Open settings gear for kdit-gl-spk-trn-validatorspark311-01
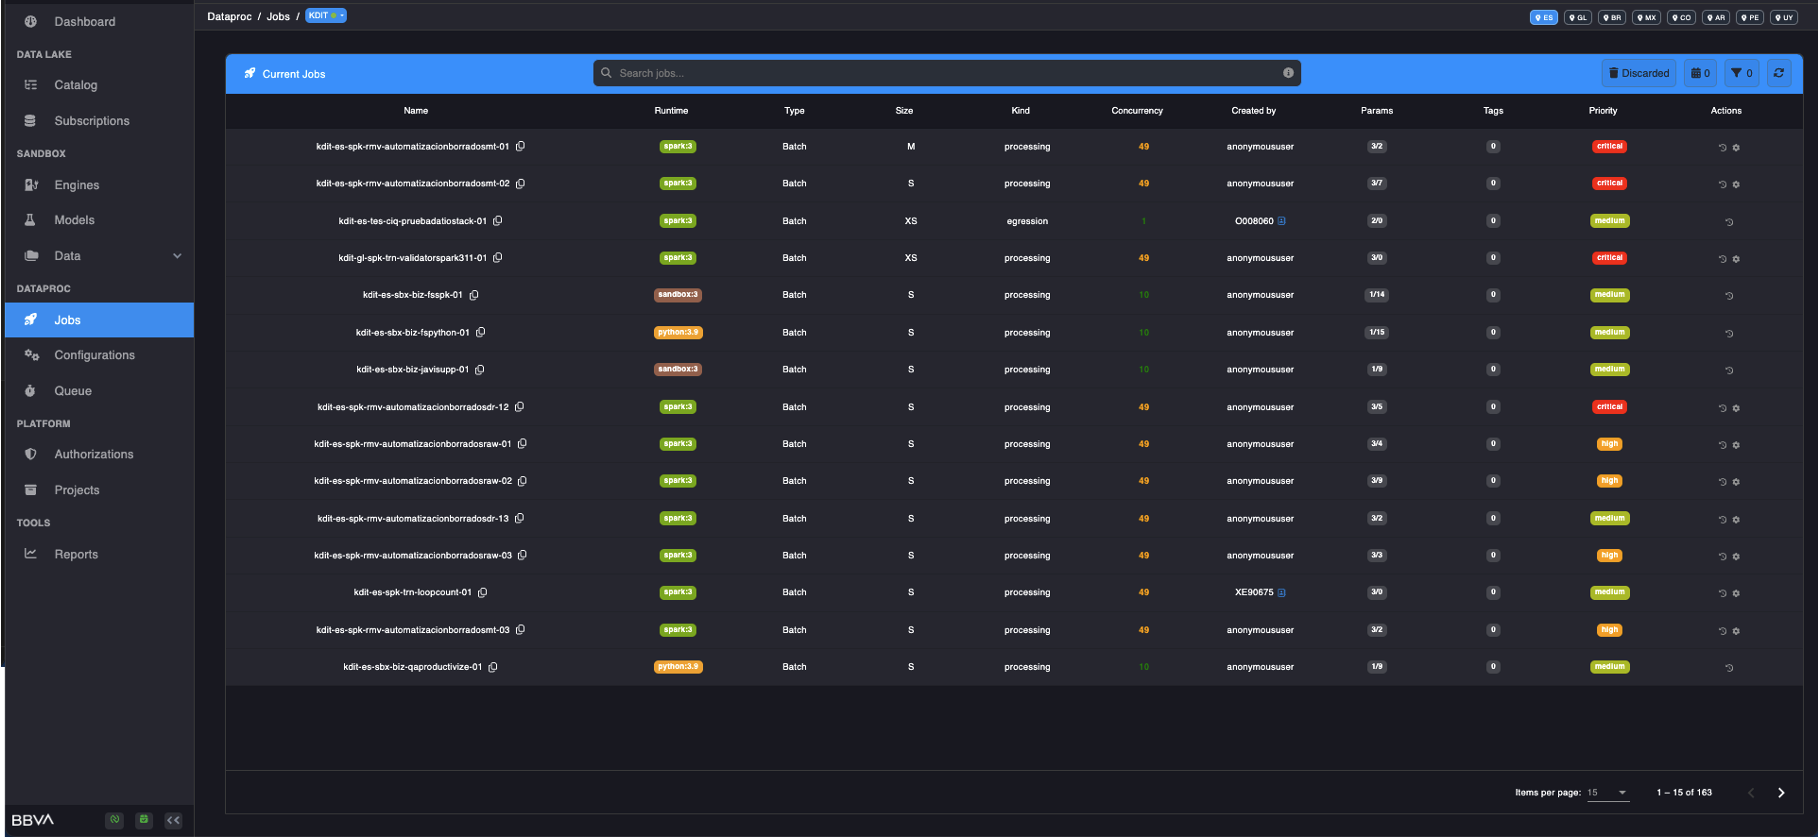This screenshot has width=1818, height=837. click(1736, 259)
